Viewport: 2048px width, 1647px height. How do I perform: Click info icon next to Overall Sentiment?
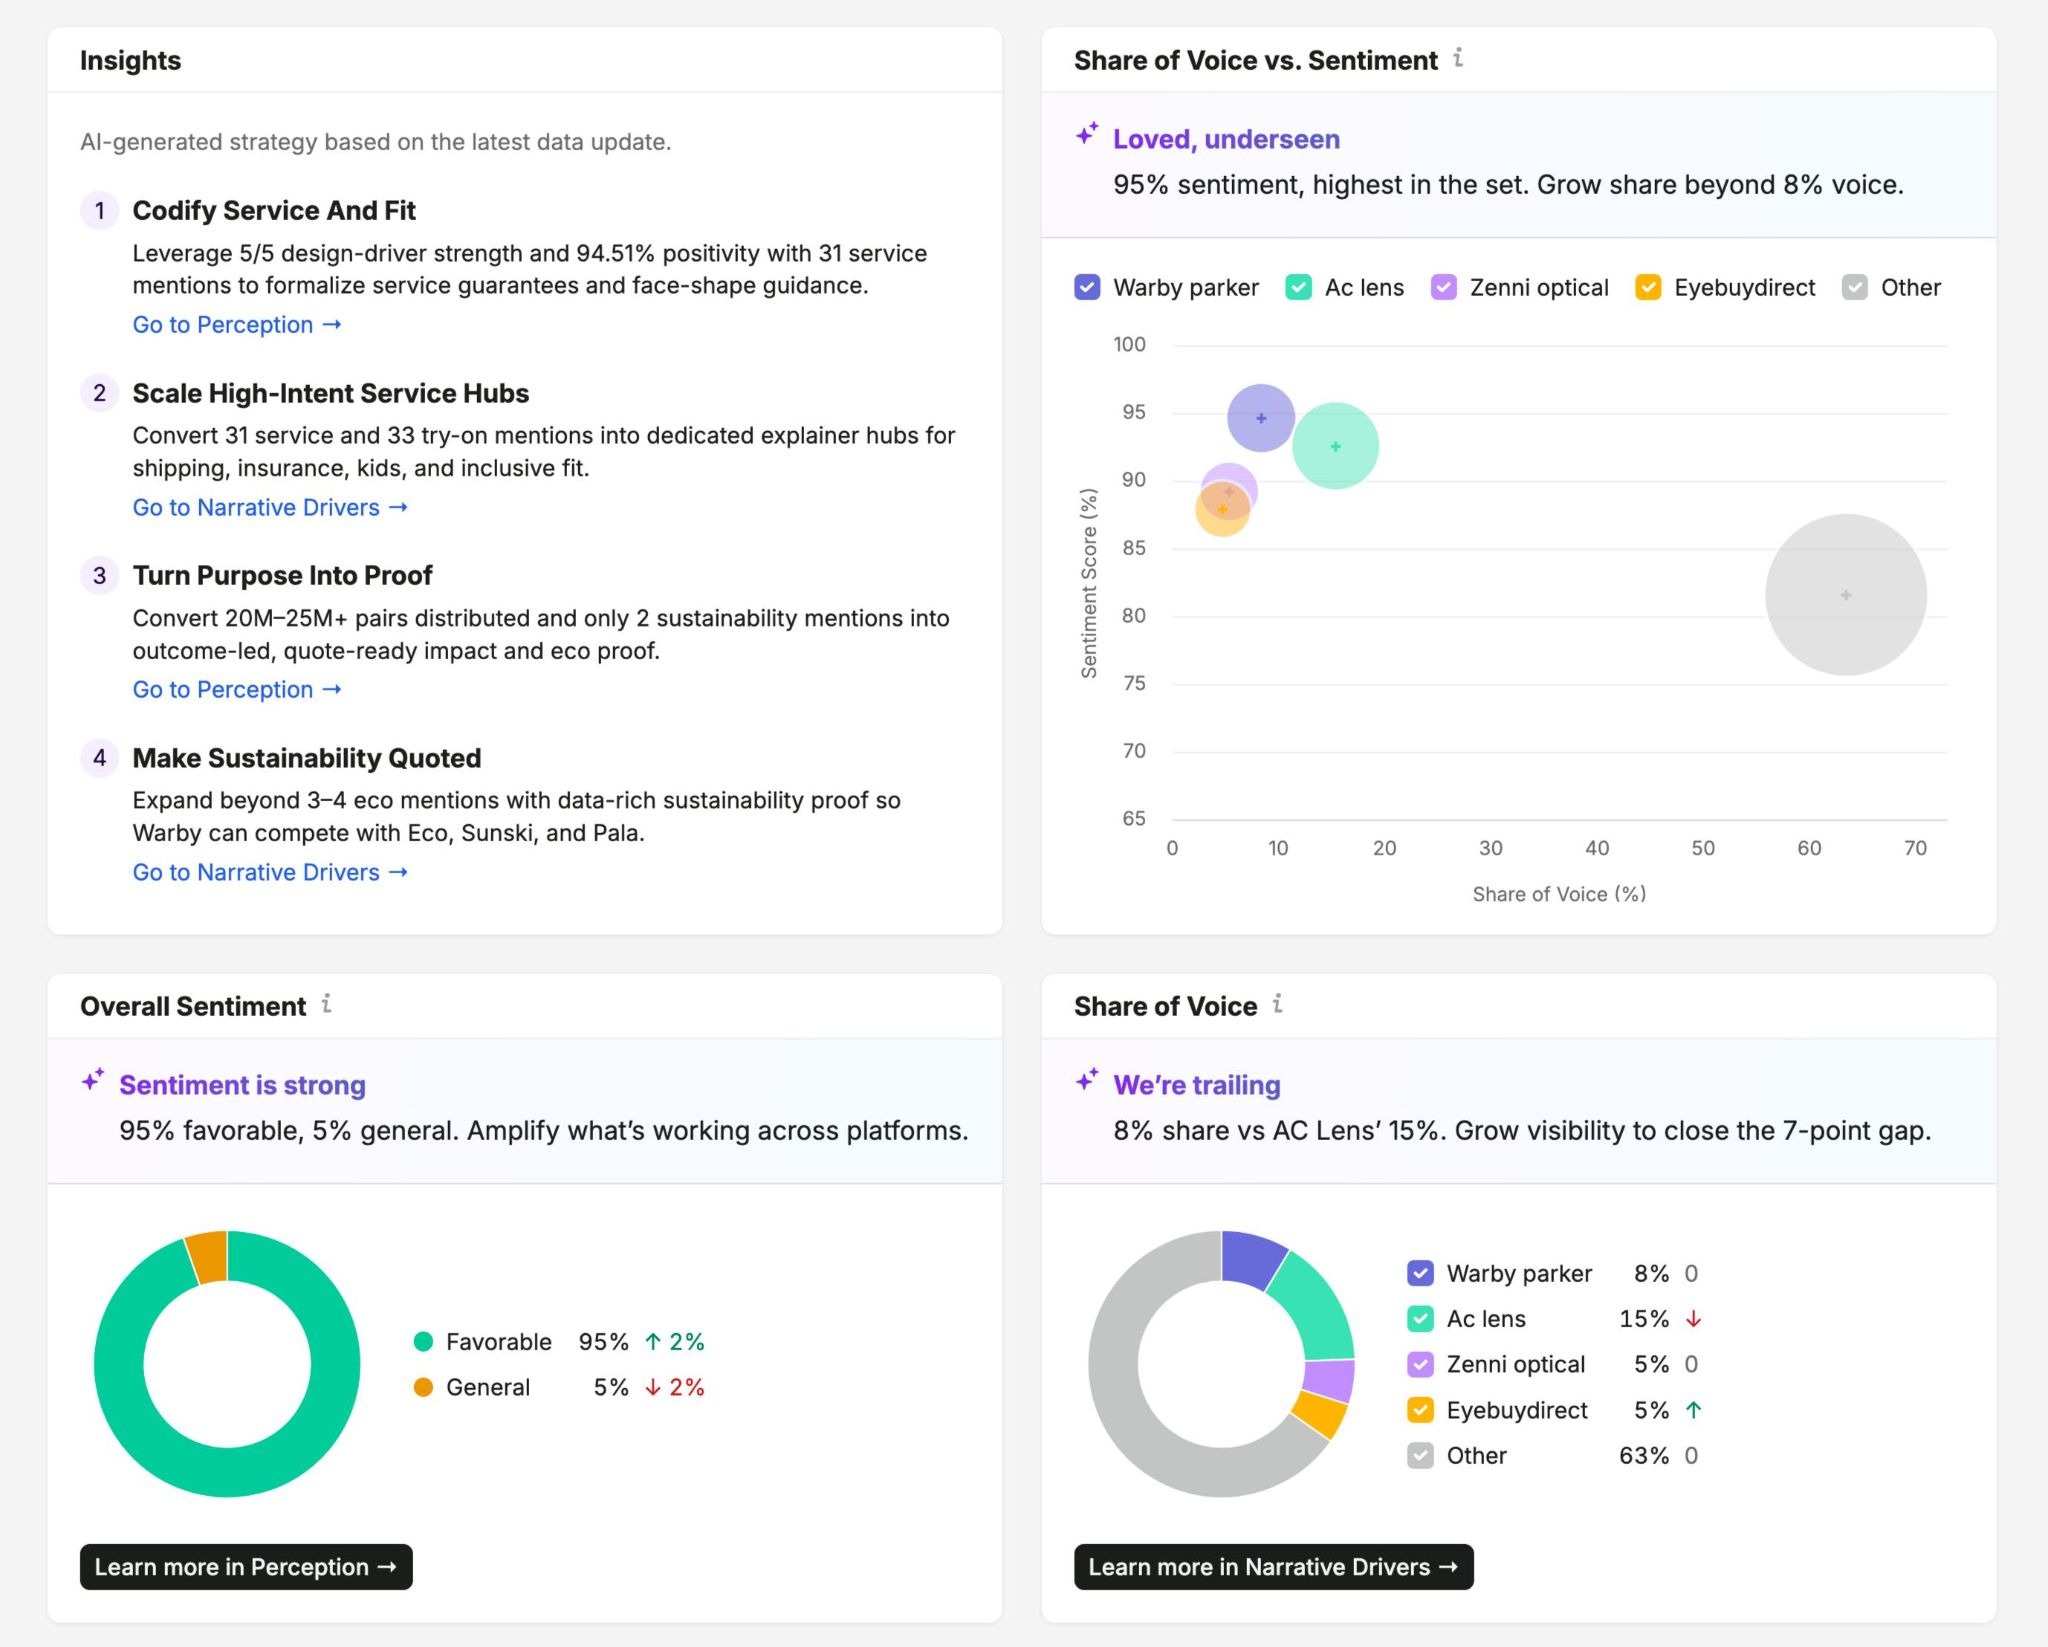coord(326,1003)
